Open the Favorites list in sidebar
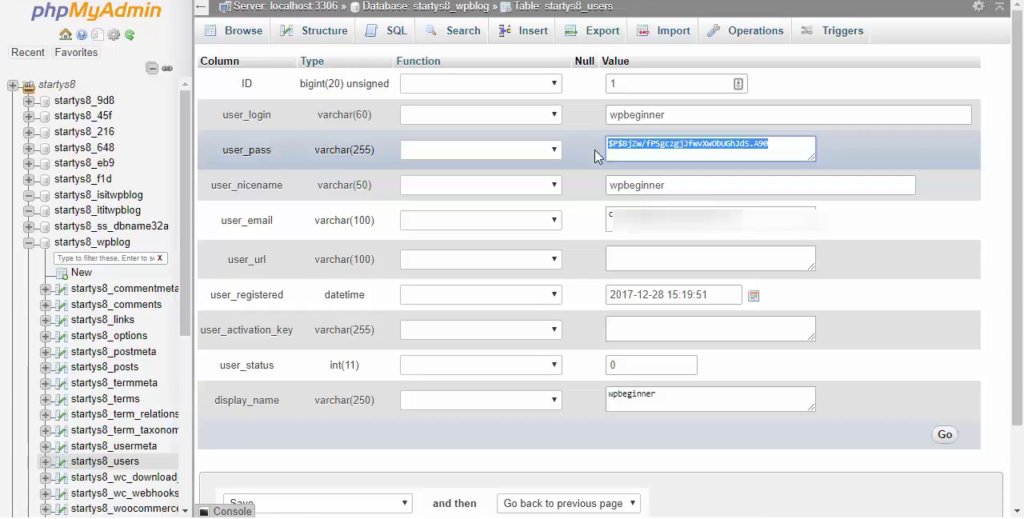The height and width of the screenshot is (519, 1024). click(77, 52)
